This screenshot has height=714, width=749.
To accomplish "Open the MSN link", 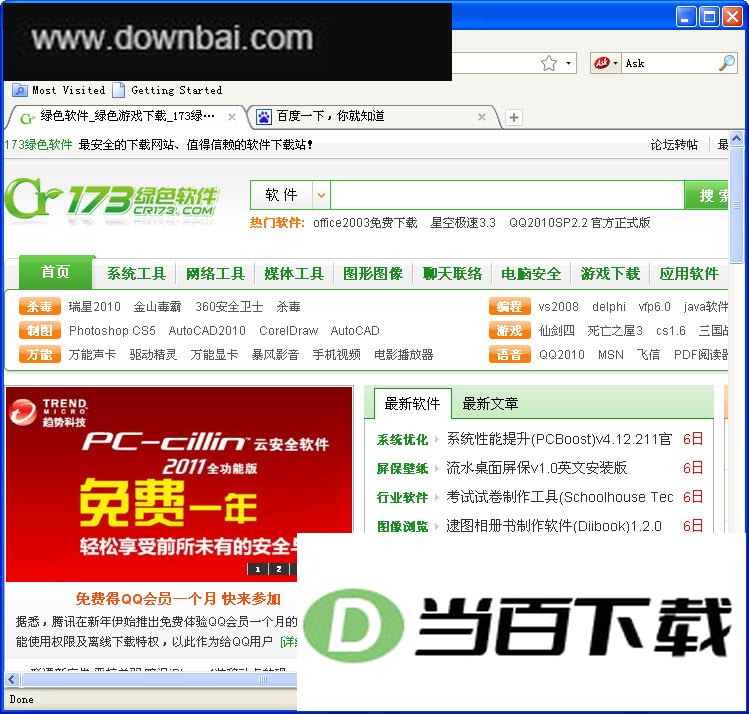I will (x=610, y=354).
